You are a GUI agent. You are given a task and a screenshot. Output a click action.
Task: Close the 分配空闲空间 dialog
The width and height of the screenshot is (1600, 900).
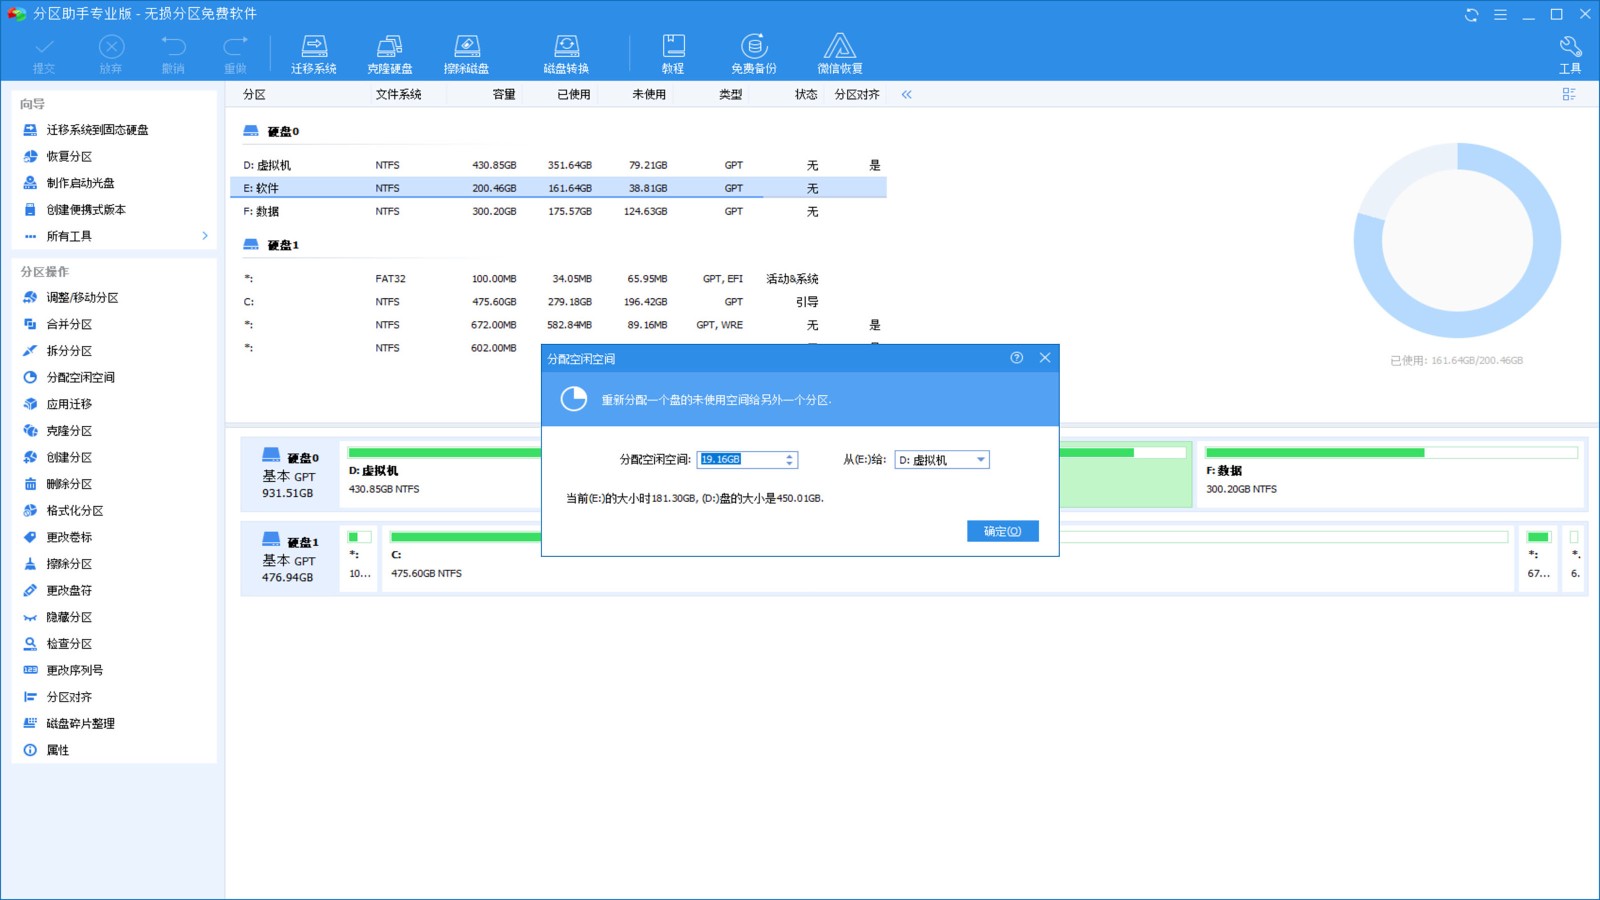[x=1045, y=358]
